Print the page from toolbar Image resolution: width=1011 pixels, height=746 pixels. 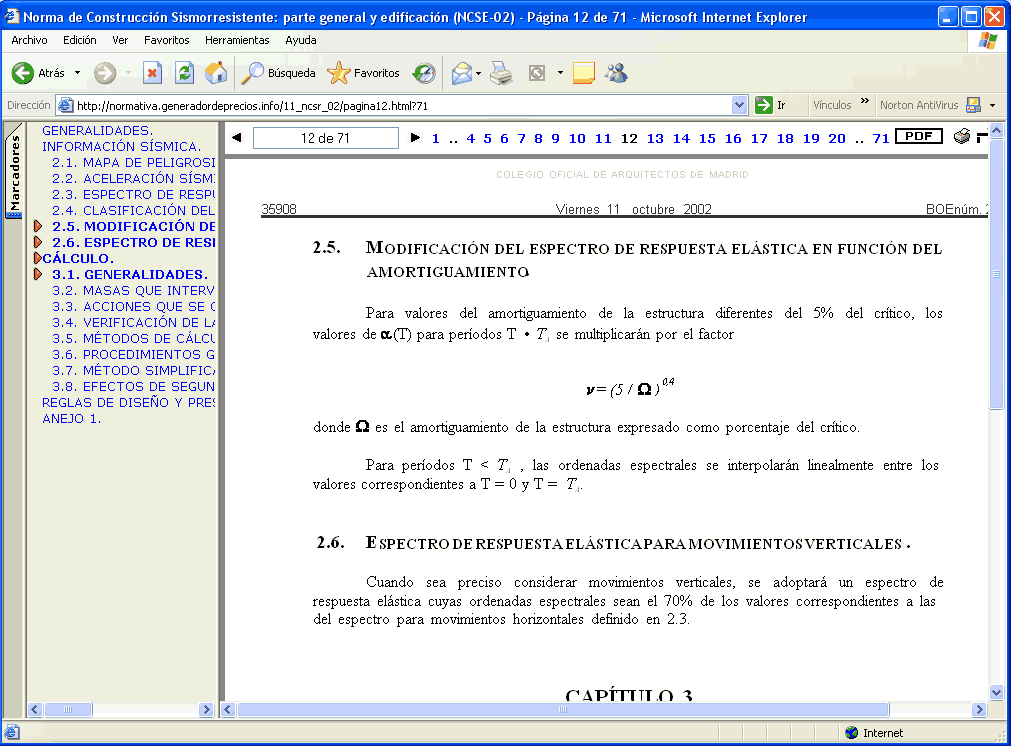[500, 73]
